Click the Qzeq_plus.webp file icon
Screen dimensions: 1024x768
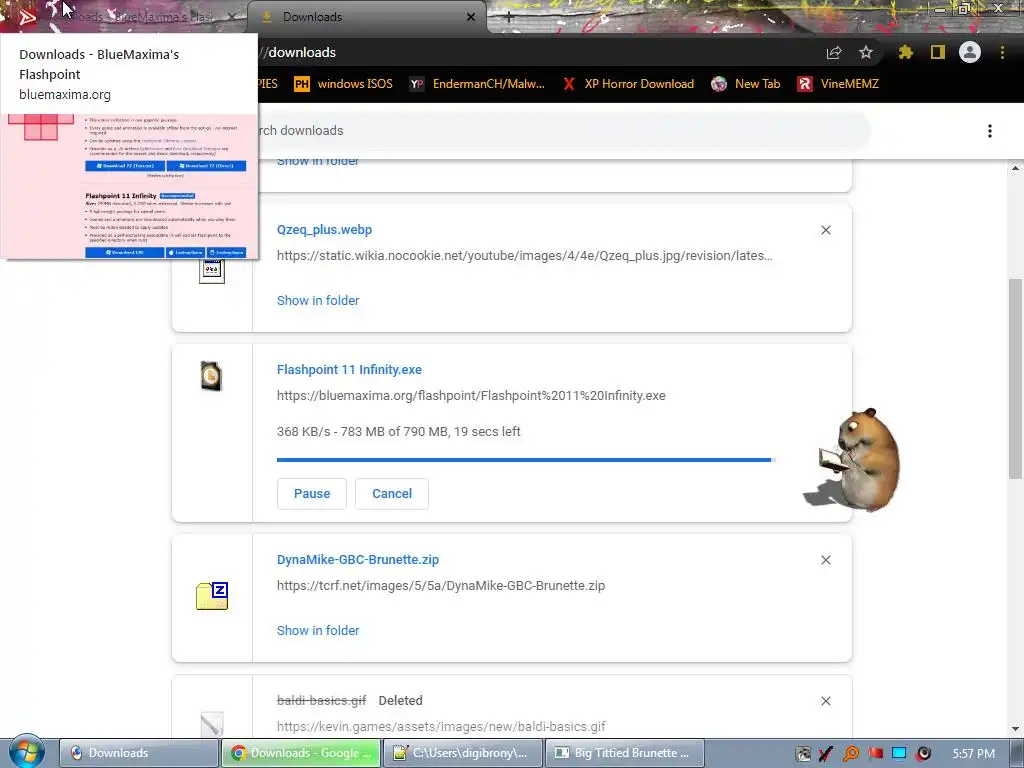212,269
